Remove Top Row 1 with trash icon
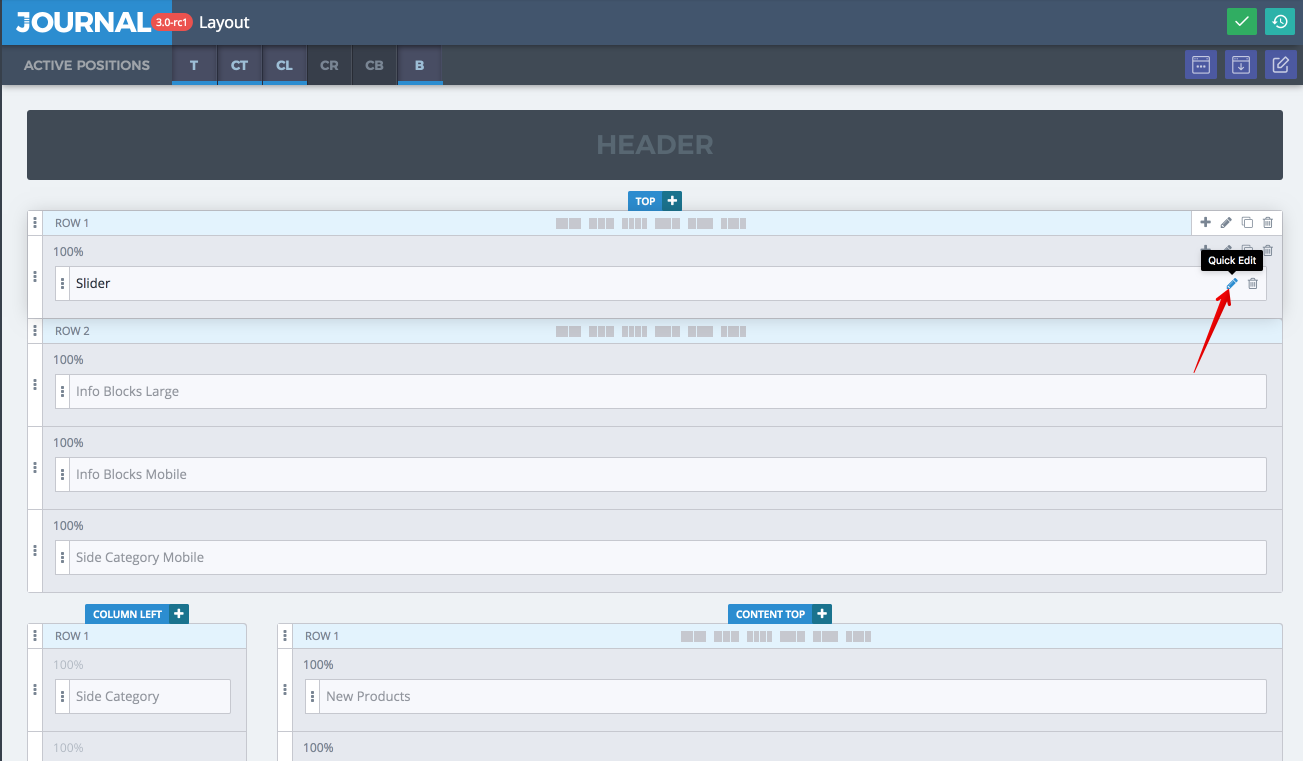 (1268, 223)
